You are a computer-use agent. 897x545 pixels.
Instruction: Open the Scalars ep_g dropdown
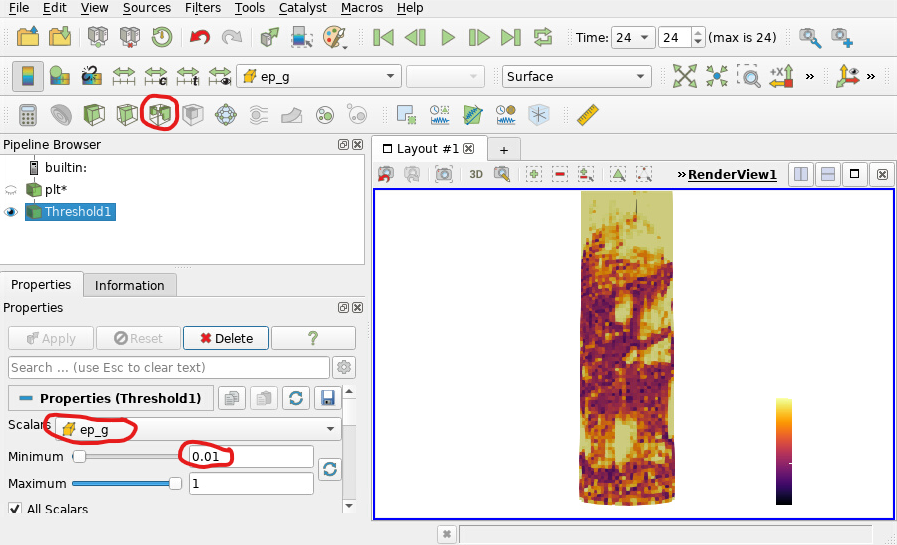click(x=198, y=429)
